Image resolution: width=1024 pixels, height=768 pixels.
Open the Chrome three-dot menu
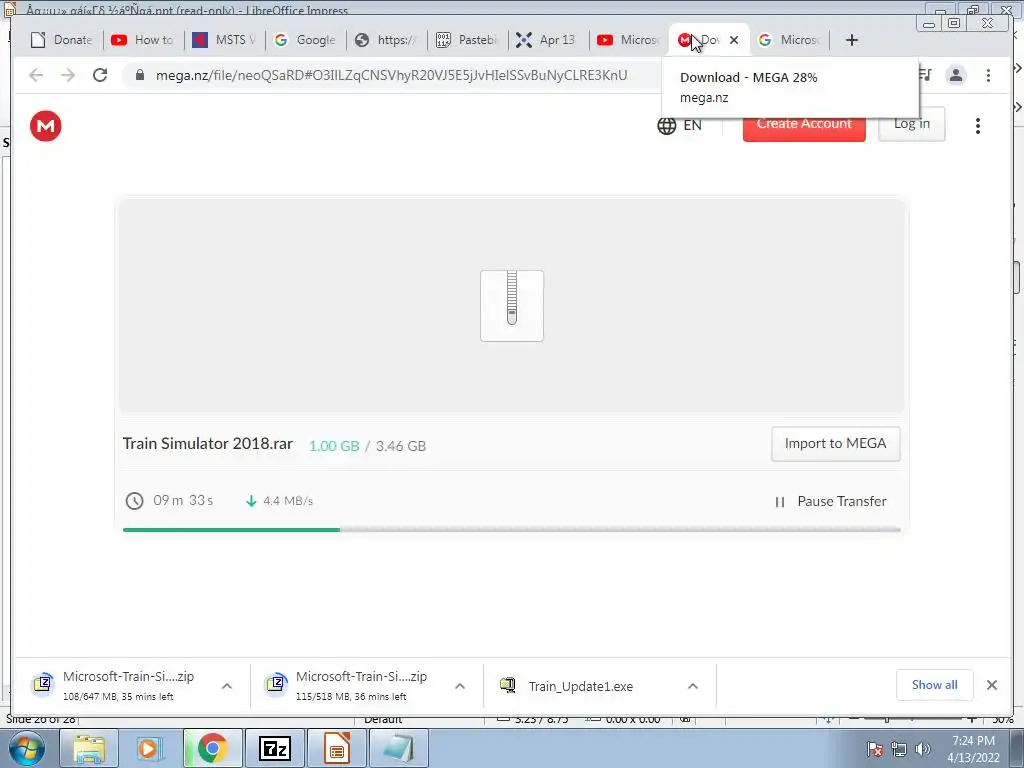988,76
